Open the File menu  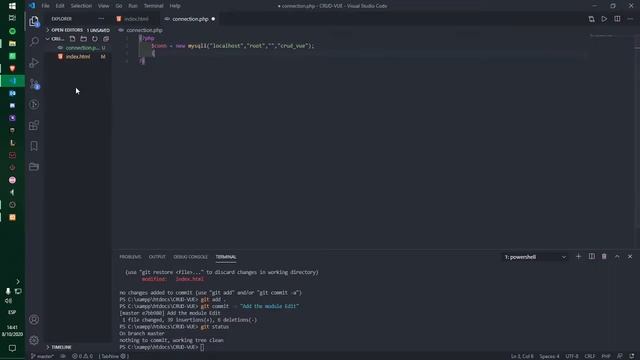45,6
